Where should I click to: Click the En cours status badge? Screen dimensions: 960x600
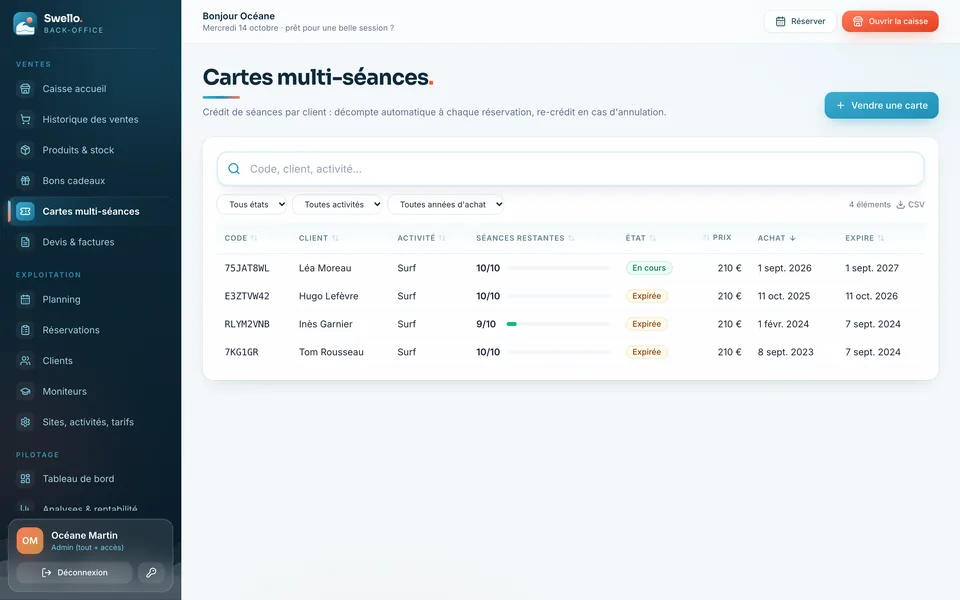pos(649,268)
